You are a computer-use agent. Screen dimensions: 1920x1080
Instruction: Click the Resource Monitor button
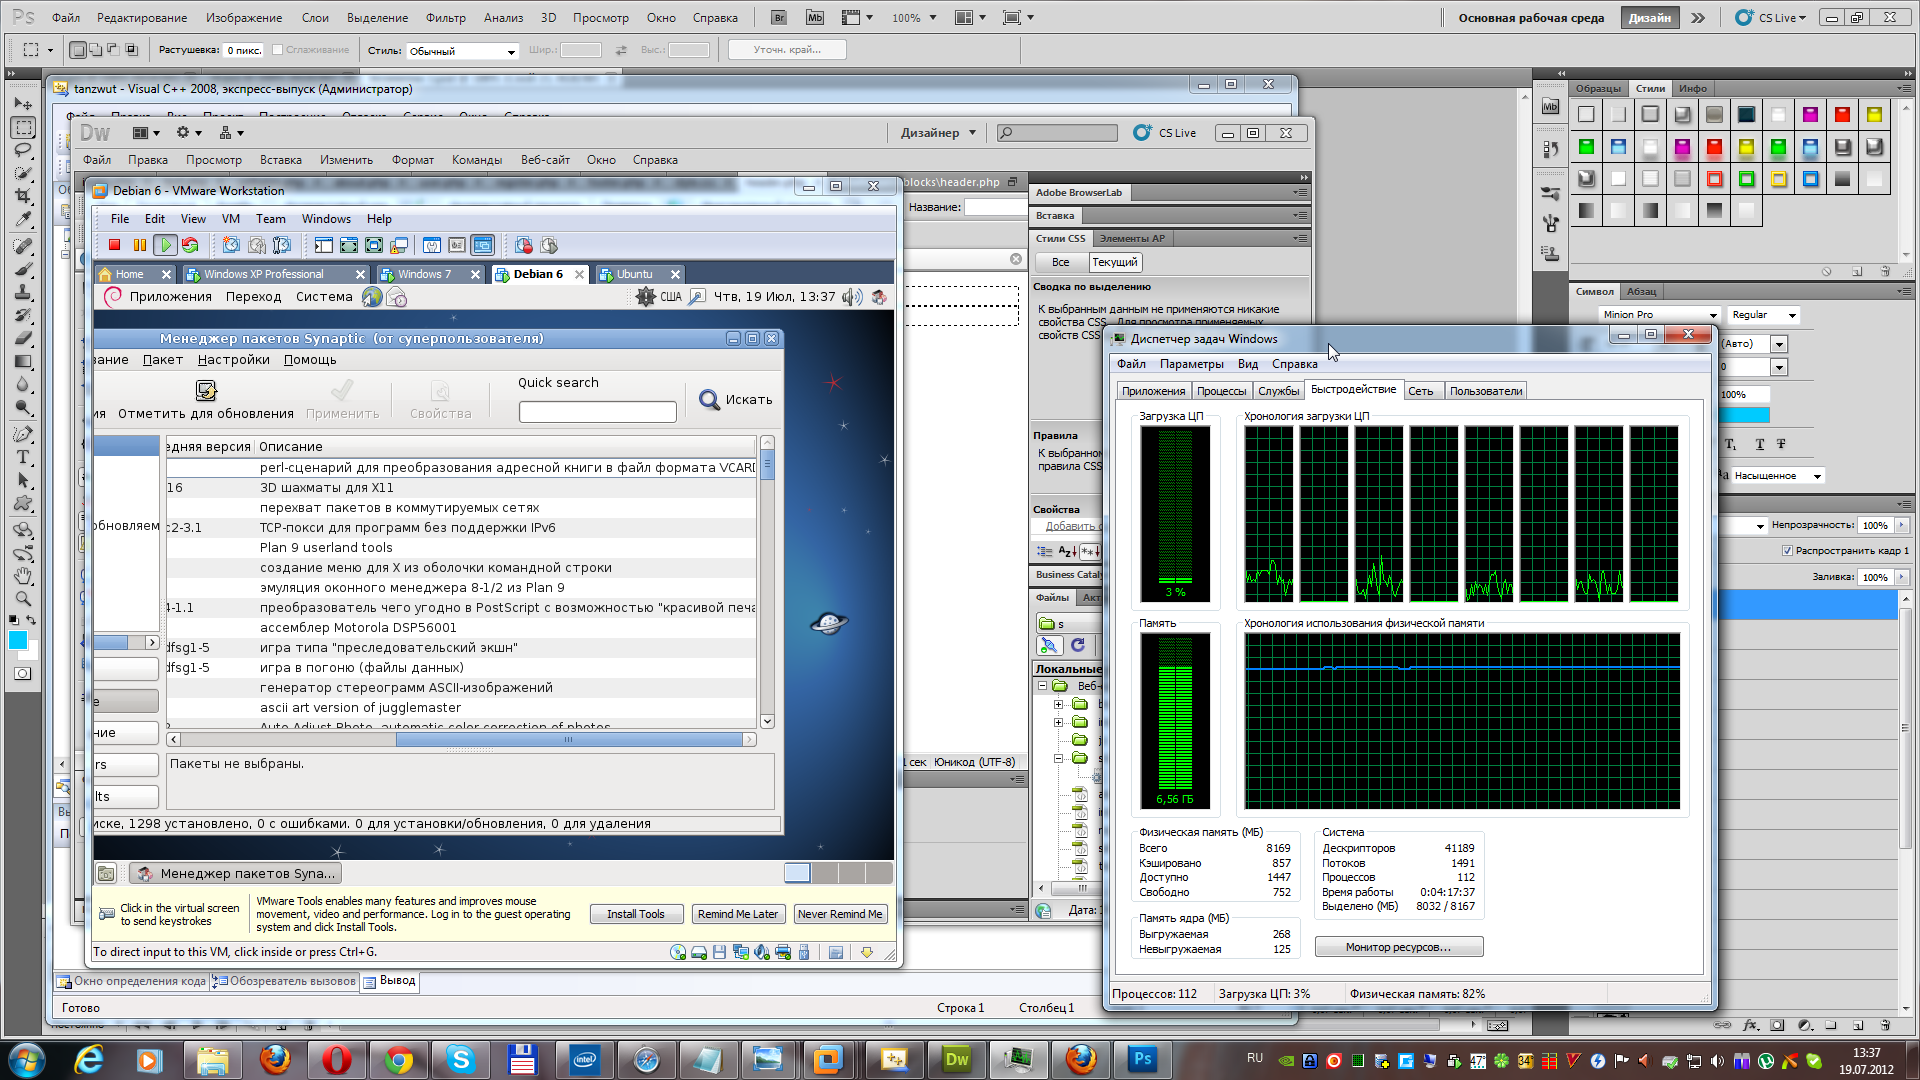(x=1398, y=947)
